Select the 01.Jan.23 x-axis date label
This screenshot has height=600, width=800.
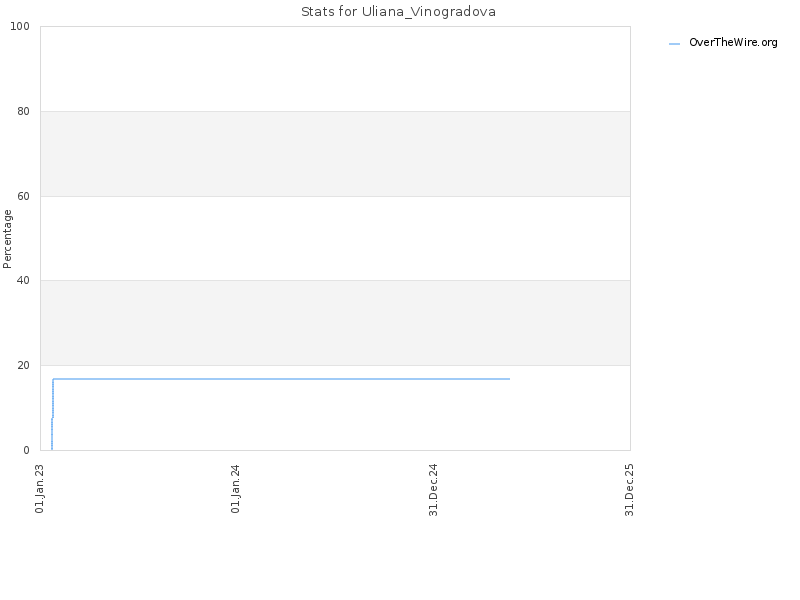pos(40,488)
